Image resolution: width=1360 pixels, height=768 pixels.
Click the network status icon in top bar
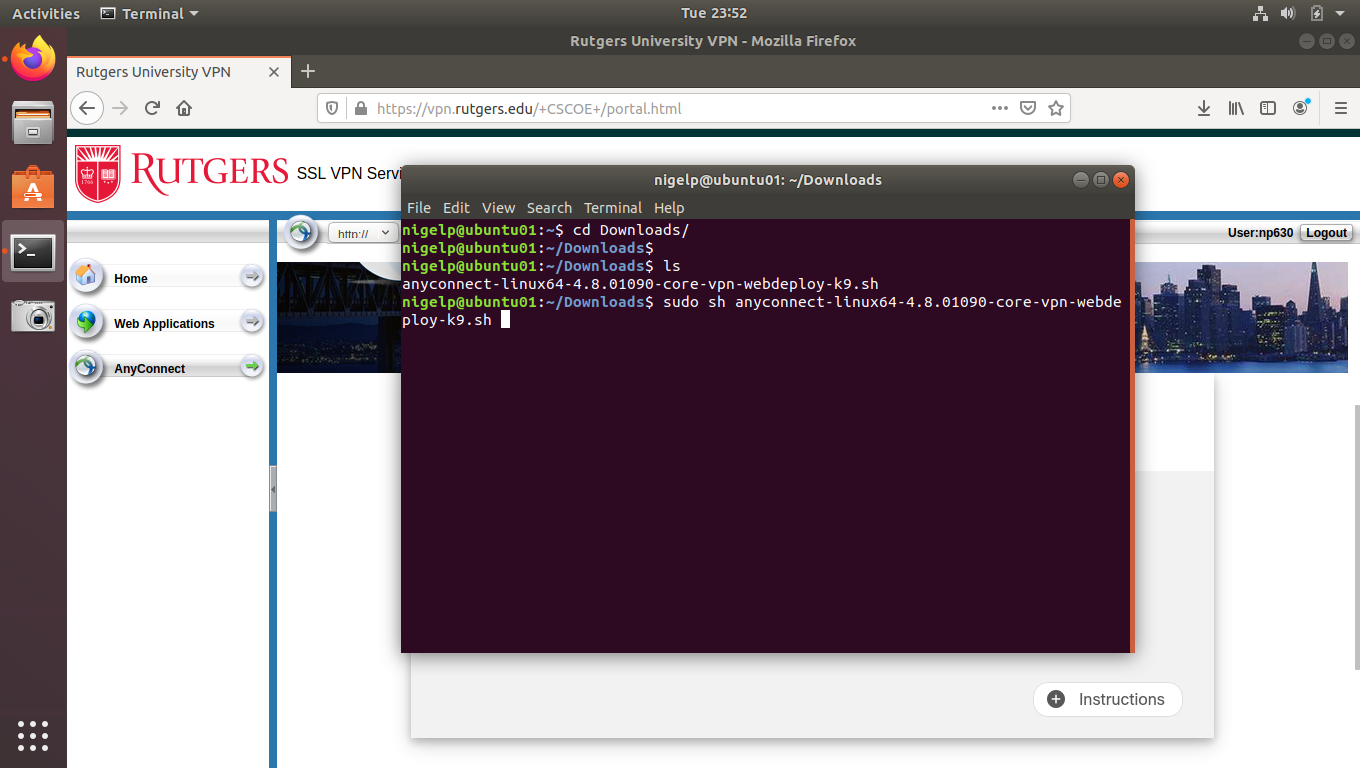click(1260, 13)
